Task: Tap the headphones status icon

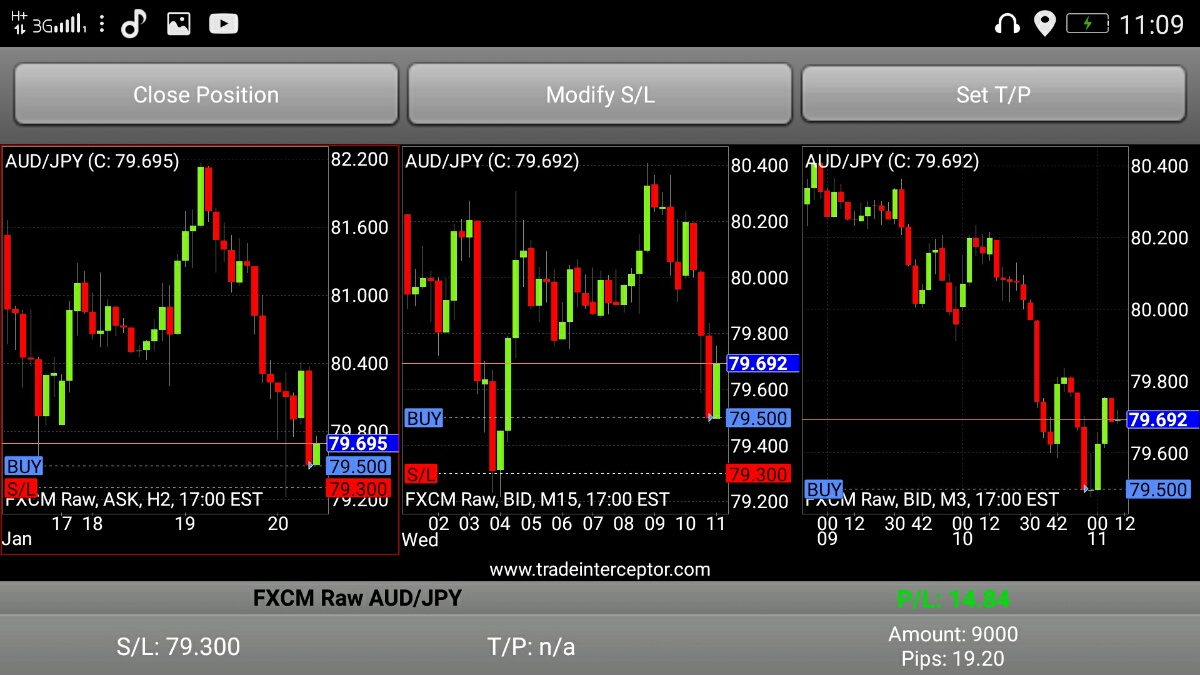Action: [1007, 23]
